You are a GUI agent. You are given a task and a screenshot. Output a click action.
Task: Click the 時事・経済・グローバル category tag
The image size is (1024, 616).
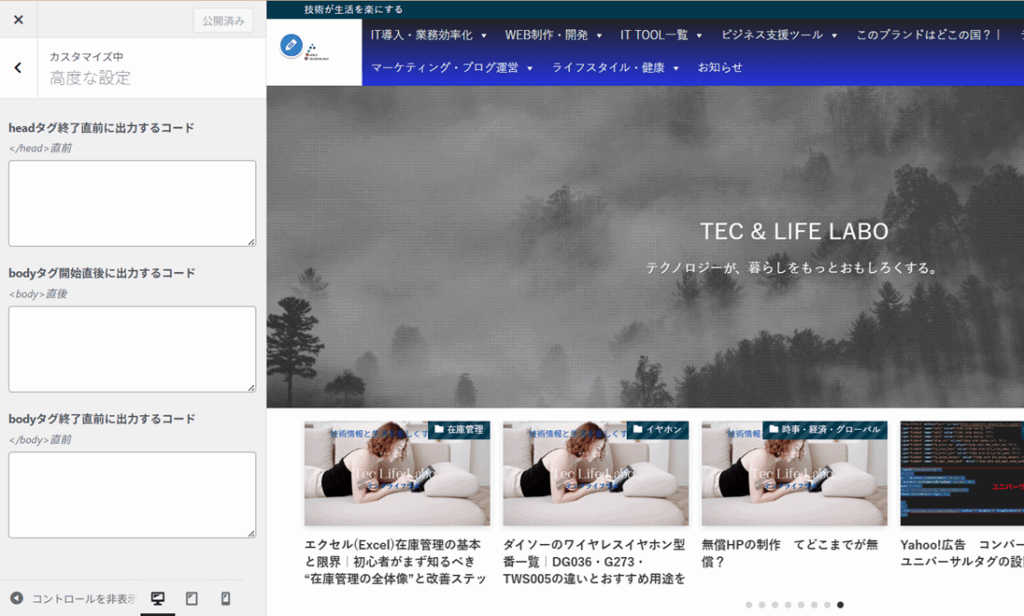click(x=824, y=430)
